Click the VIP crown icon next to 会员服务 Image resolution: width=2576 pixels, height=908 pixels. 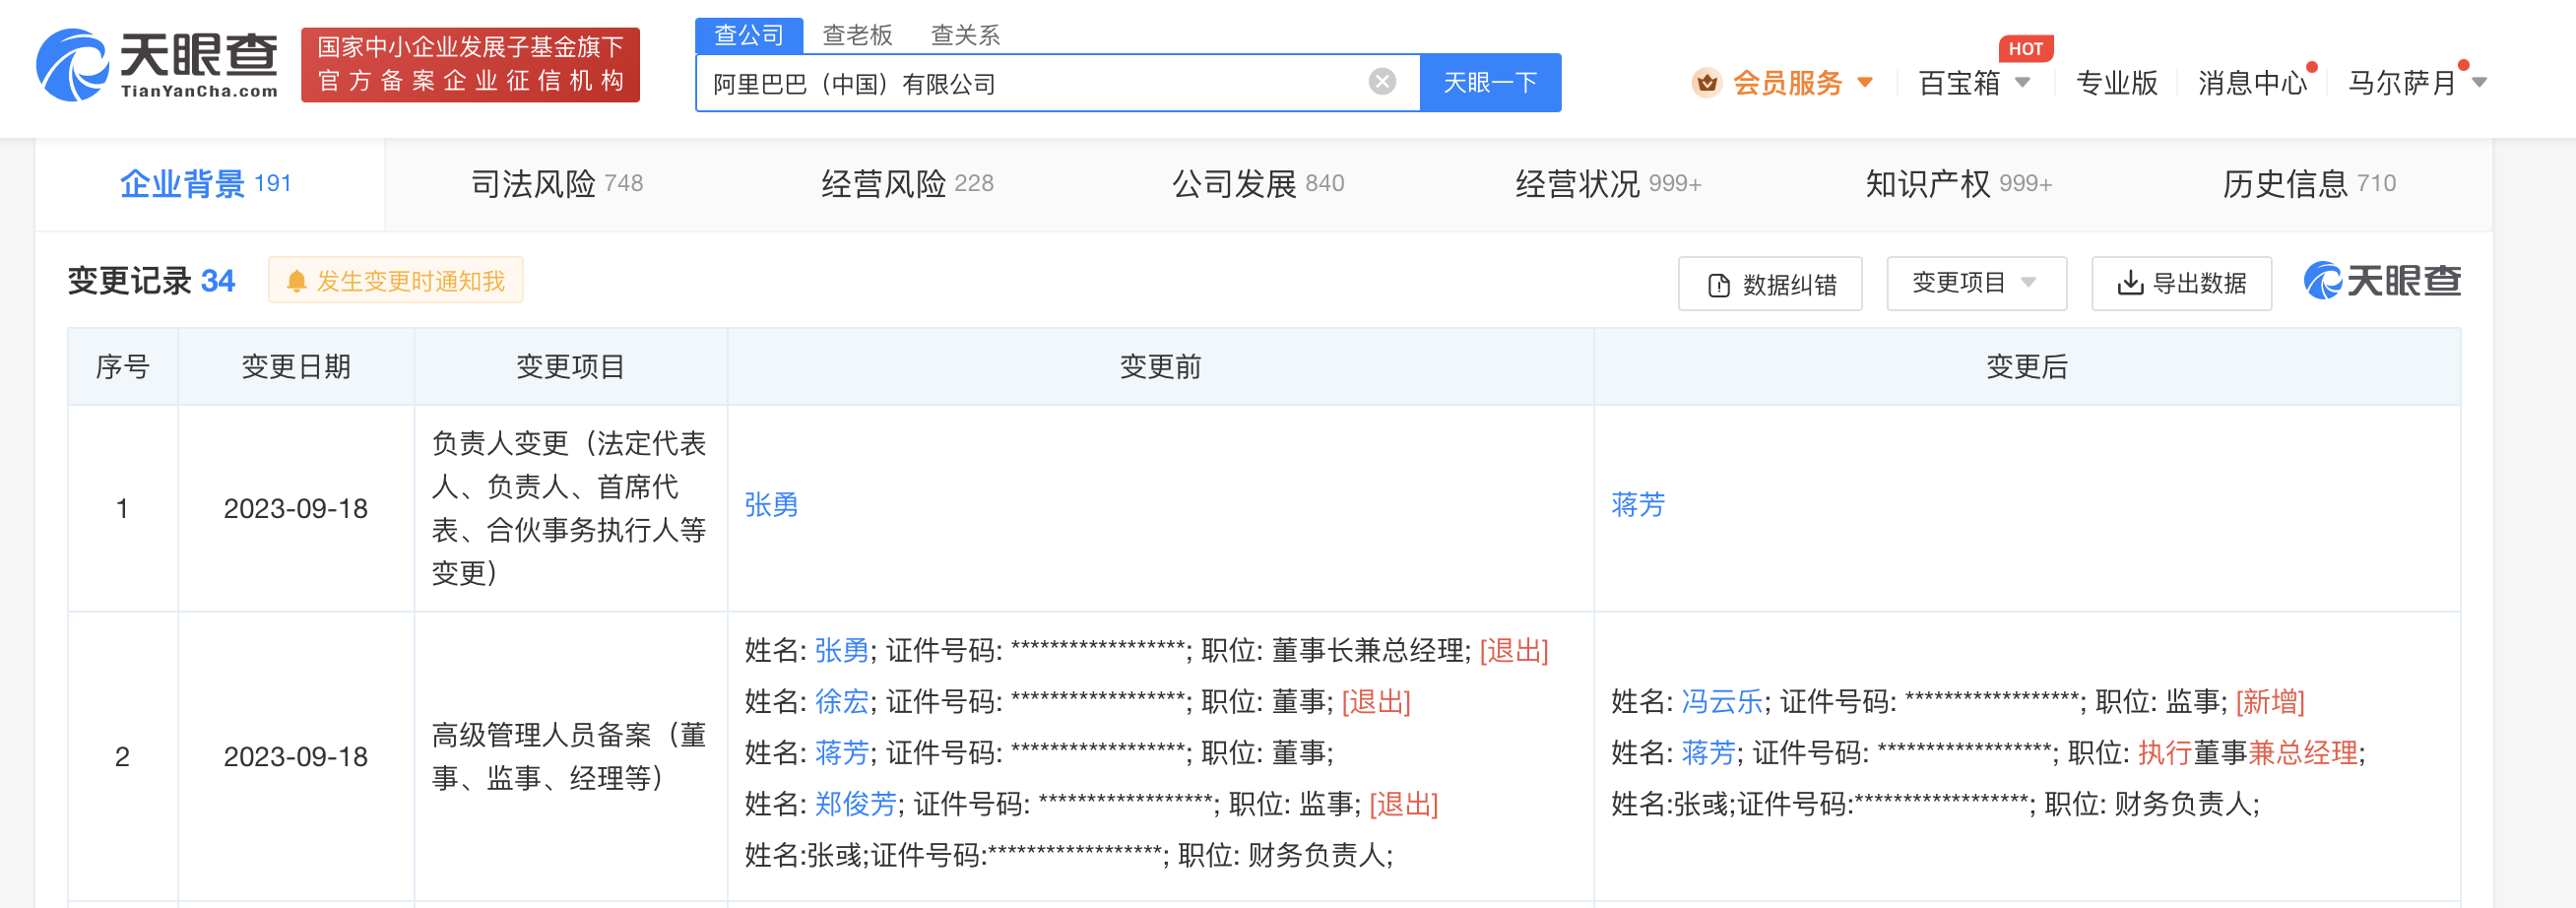pyautogui.click(x=1707, y=82)
